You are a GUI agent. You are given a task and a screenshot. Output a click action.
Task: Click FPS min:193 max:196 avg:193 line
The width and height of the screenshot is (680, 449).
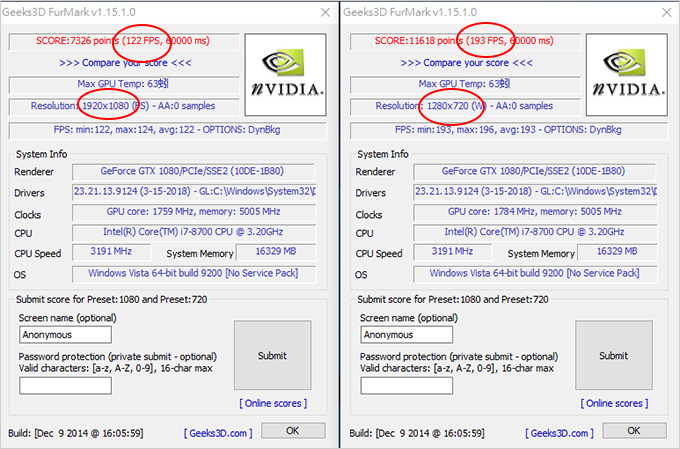[x=508, y=130]
